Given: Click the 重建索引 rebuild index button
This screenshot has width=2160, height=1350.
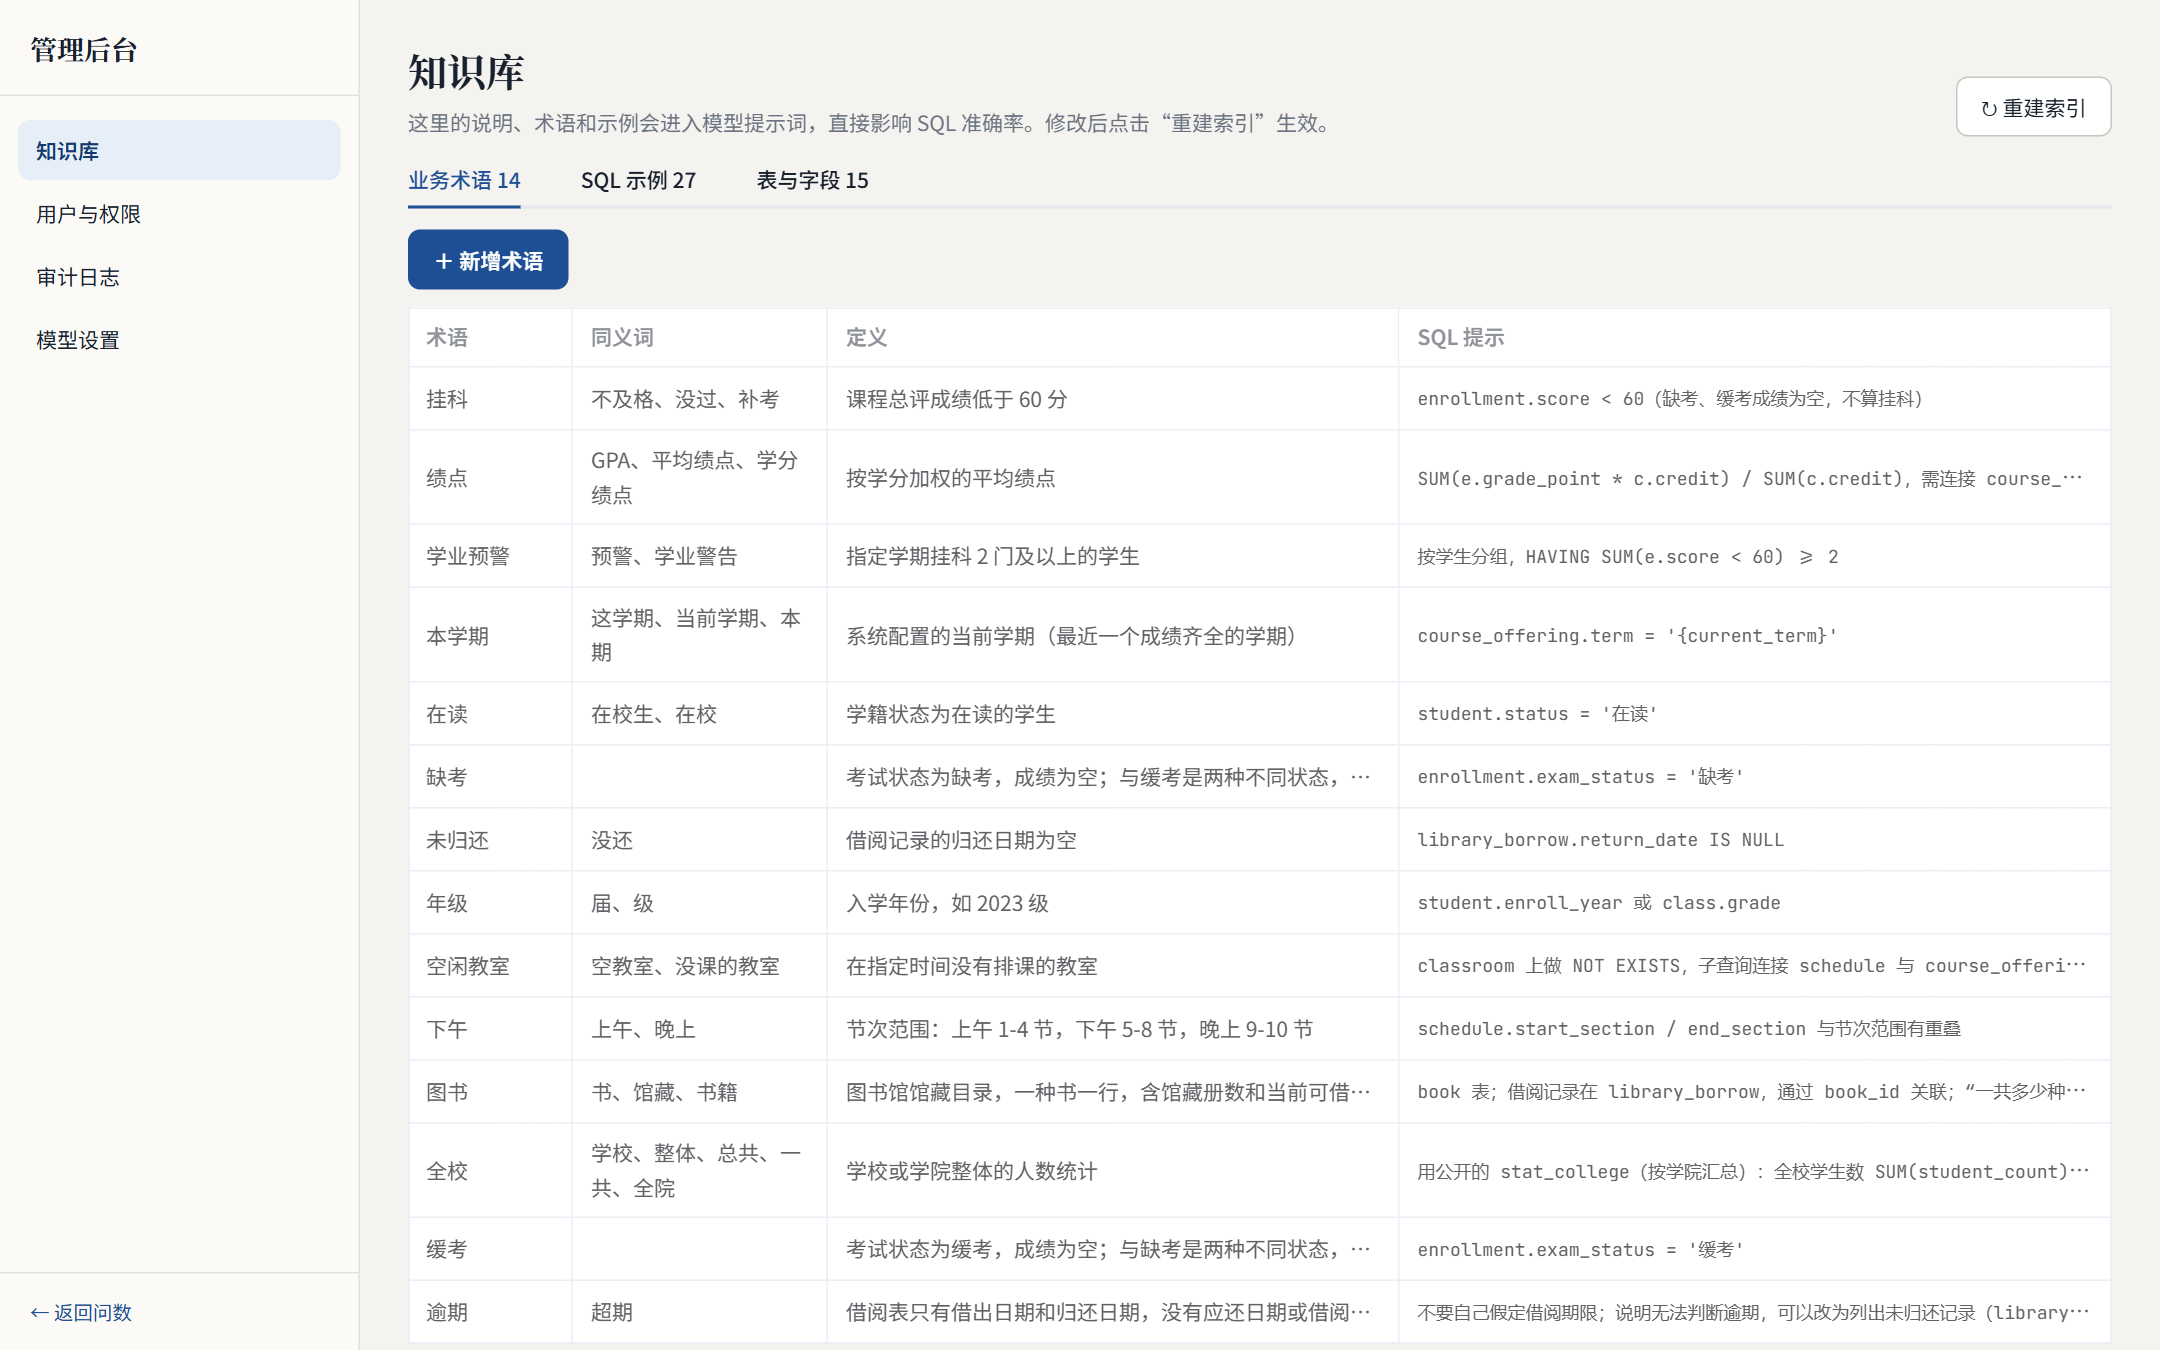Looking at the screenshot, I should pos(2033,107).
